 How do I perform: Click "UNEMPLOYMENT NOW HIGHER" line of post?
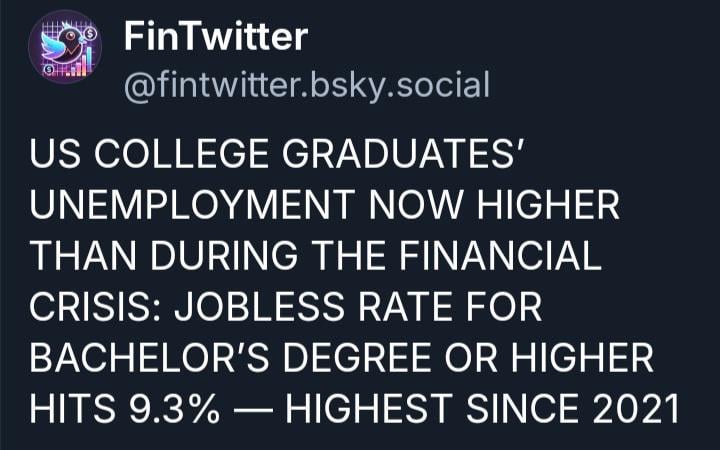(x=326, y=205)
